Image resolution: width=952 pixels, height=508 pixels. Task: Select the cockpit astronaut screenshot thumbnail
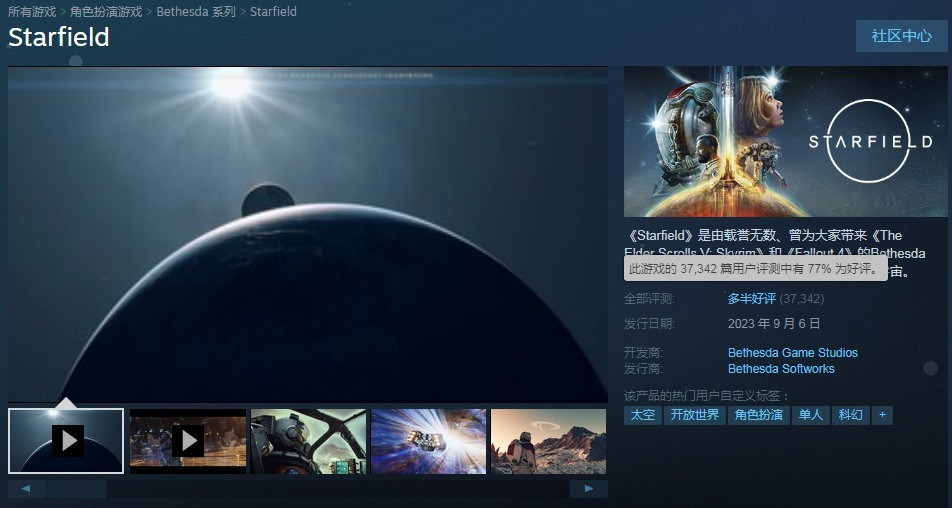308,440
